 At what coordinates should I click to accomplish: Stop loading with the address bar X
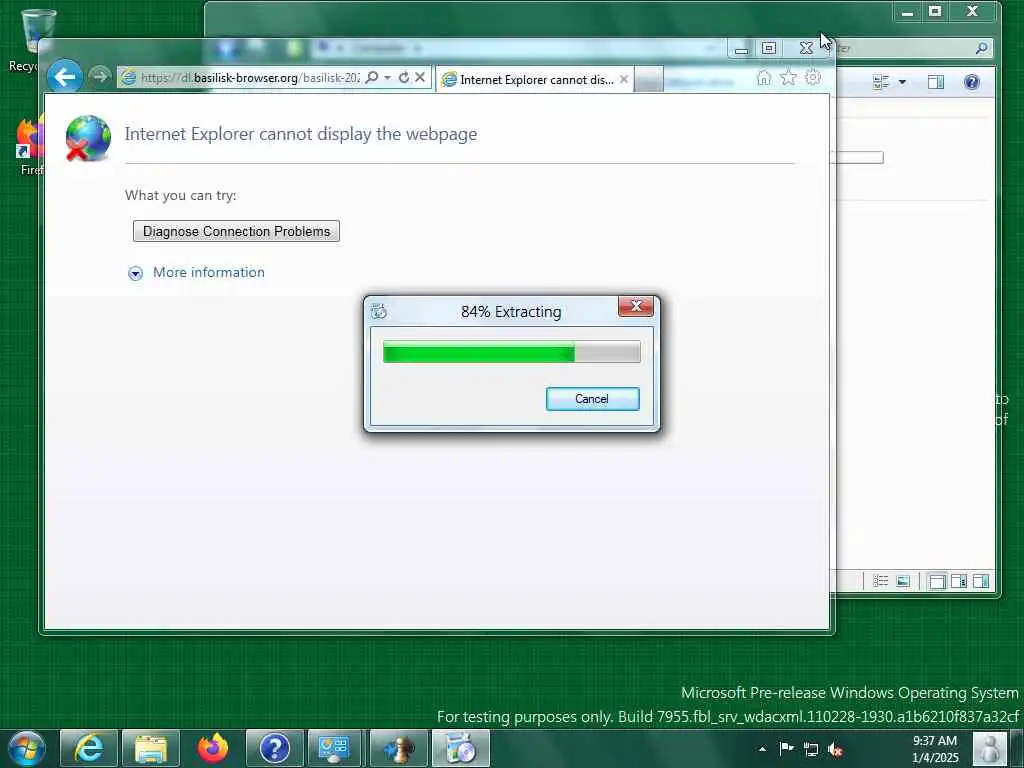click(x=420, y=78)
